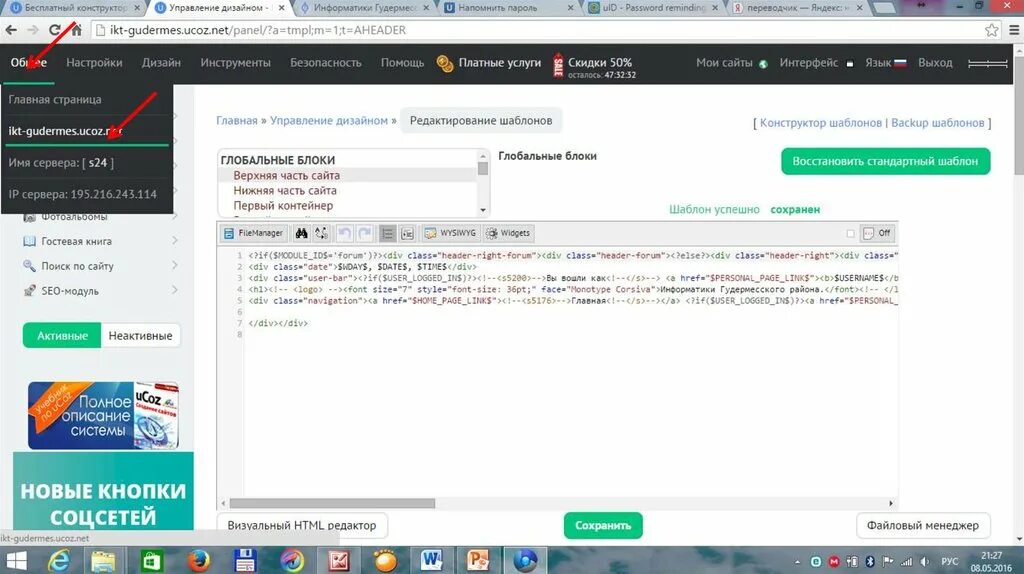Select Первый контейнер template
Viewport: 1024px width, 574px height.
tap(283, 206)
